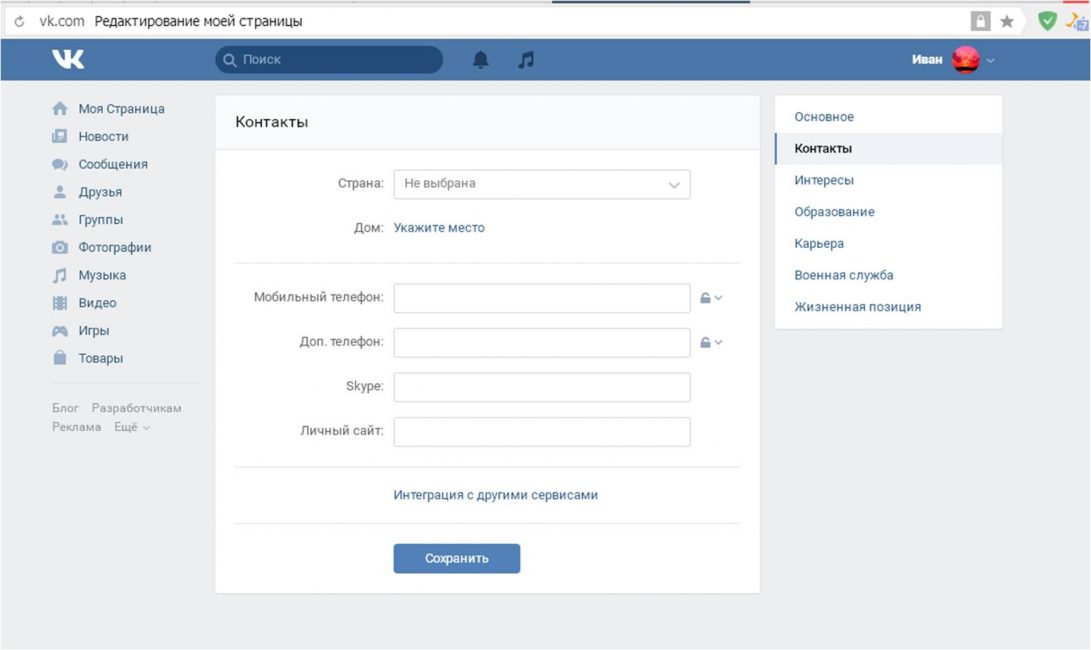The width and height of the screenshot is (1091, 650).
Task: Click the green shield extension icon
Action: [1047, 21]
